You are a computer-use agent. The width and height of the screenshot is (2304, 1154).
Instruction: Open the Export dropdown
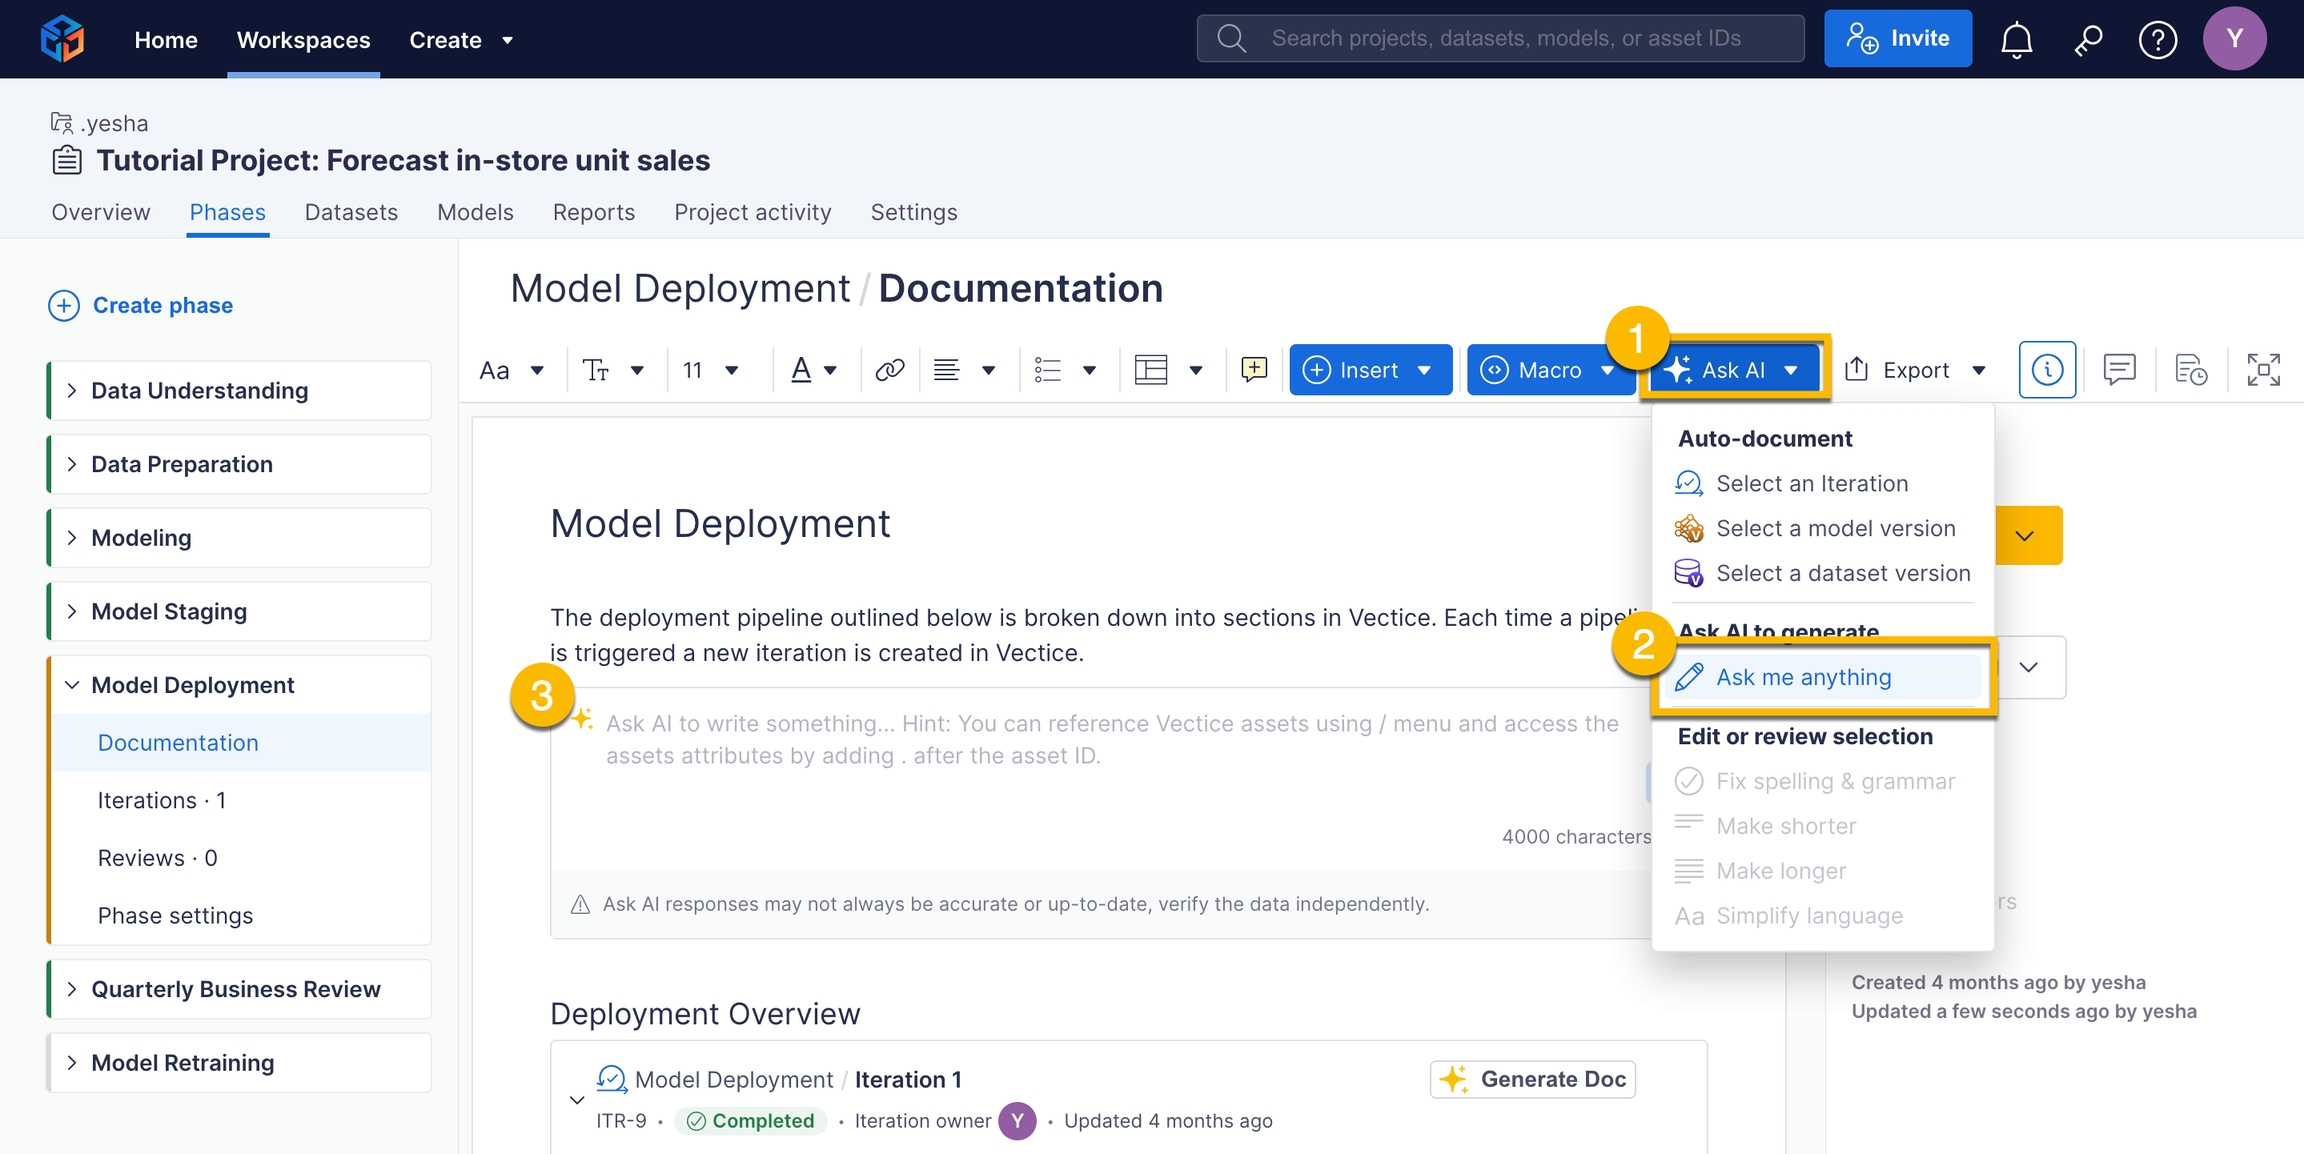click(x=1915, y=370)
